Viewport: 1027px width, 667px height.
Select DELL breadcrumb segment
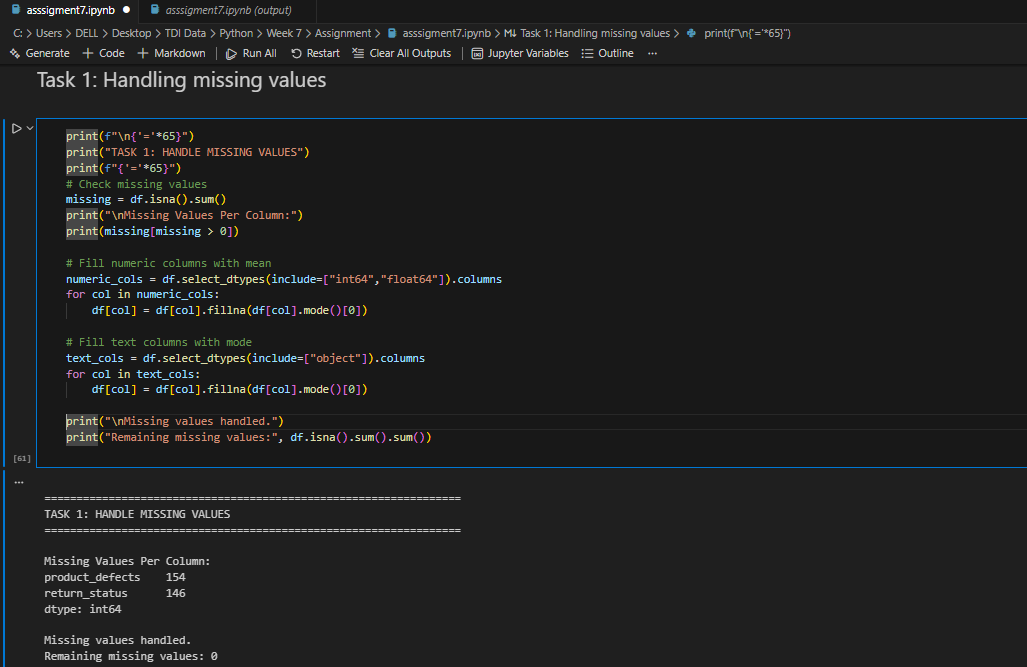click(x=86, y=33)
